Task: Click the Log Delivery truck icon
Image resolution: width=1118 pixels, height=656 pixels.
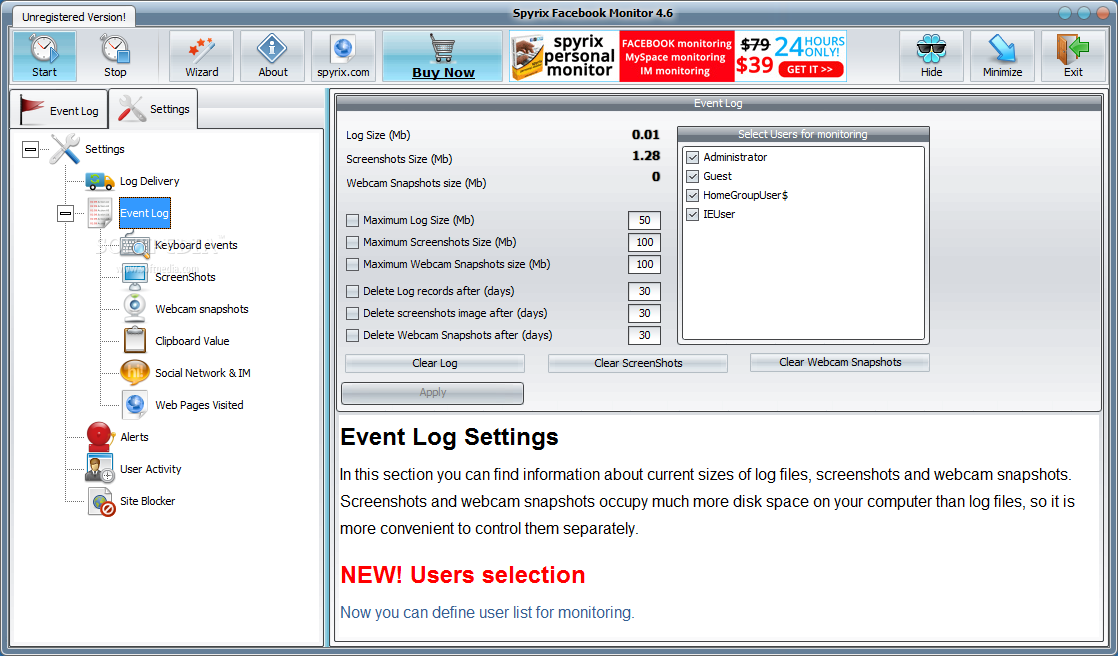Action: (x=100, y=181)
